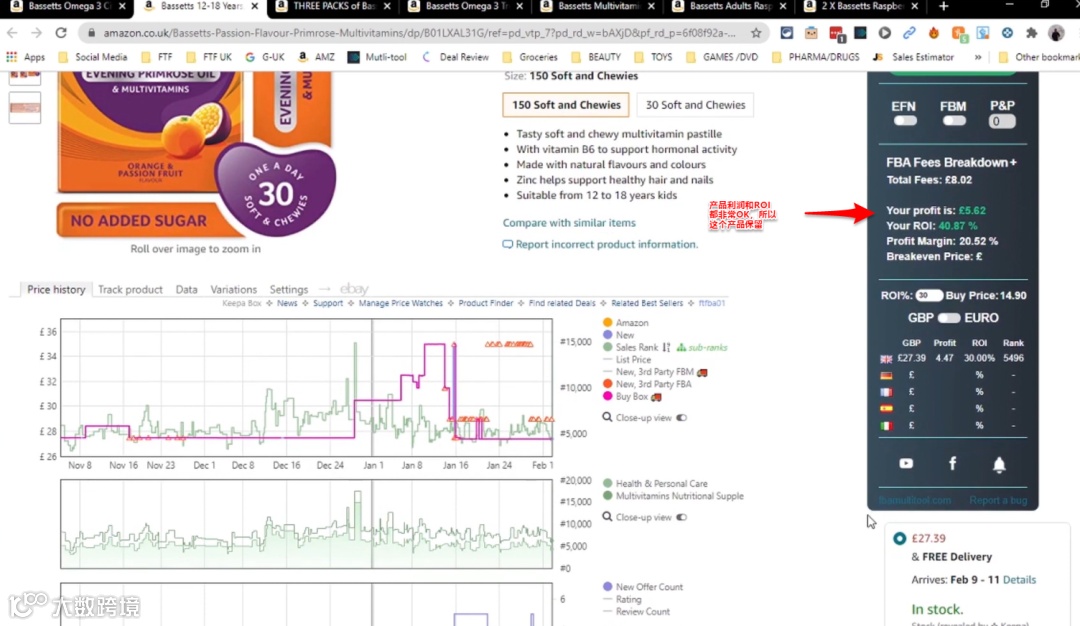
Task: Open the blue circle arrows extension icon
Action: tap(1007, 32)
